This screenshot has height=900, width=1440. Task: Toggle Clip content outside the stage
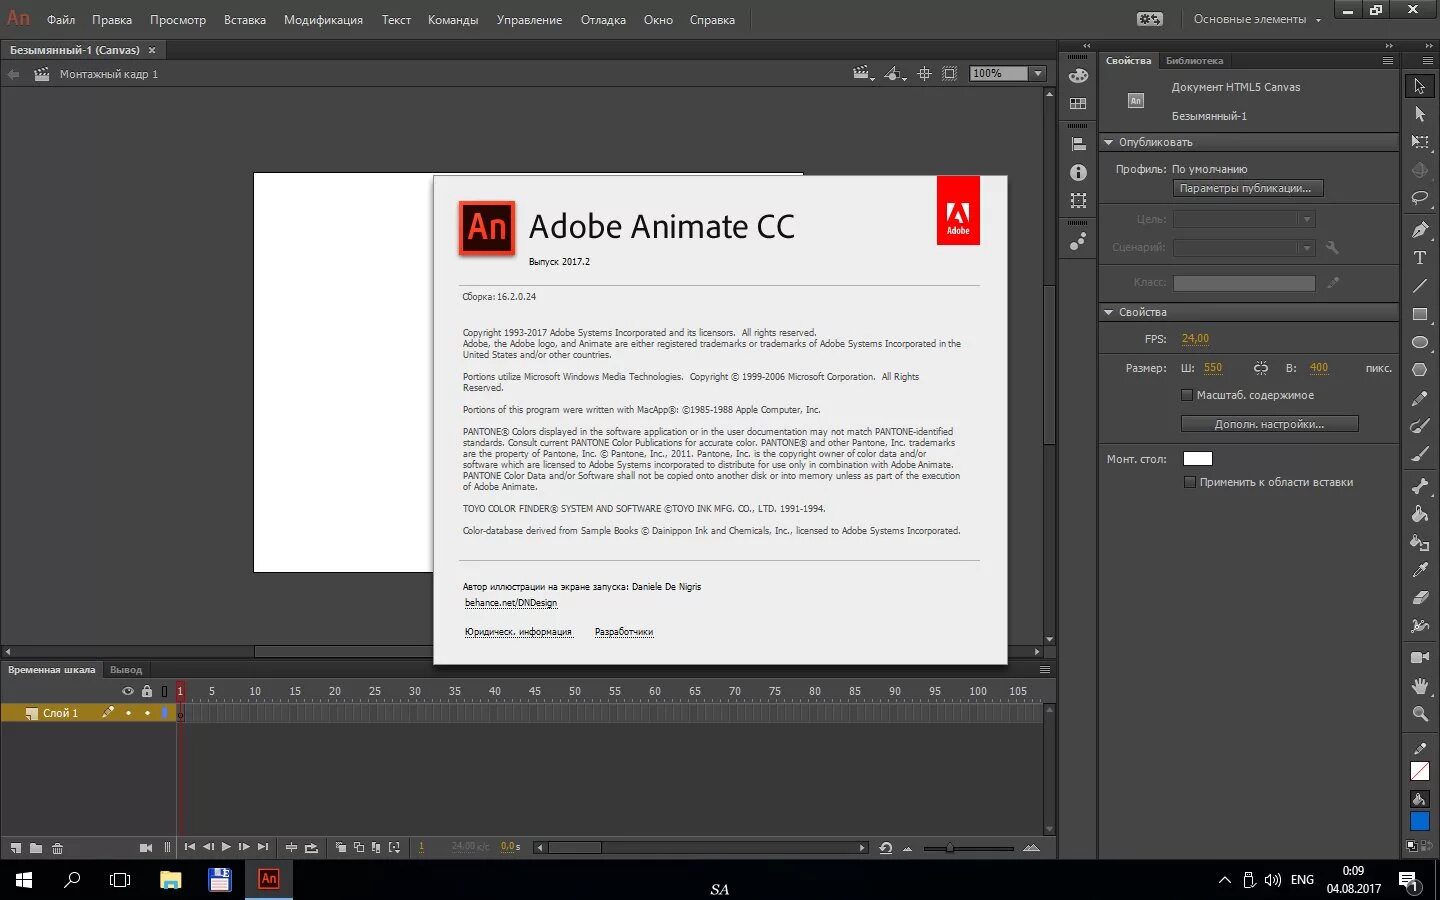[949, 74]
